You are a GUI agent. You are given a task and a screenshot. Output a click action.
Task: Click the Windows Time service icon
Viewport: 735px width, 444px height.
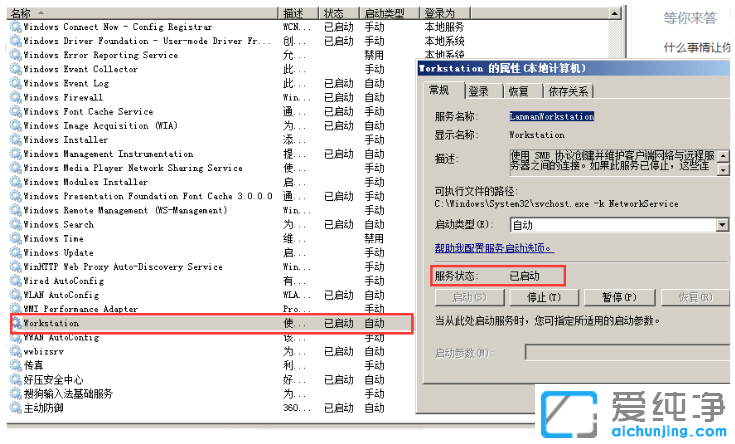pyautogui.click(x=15, y=239)
